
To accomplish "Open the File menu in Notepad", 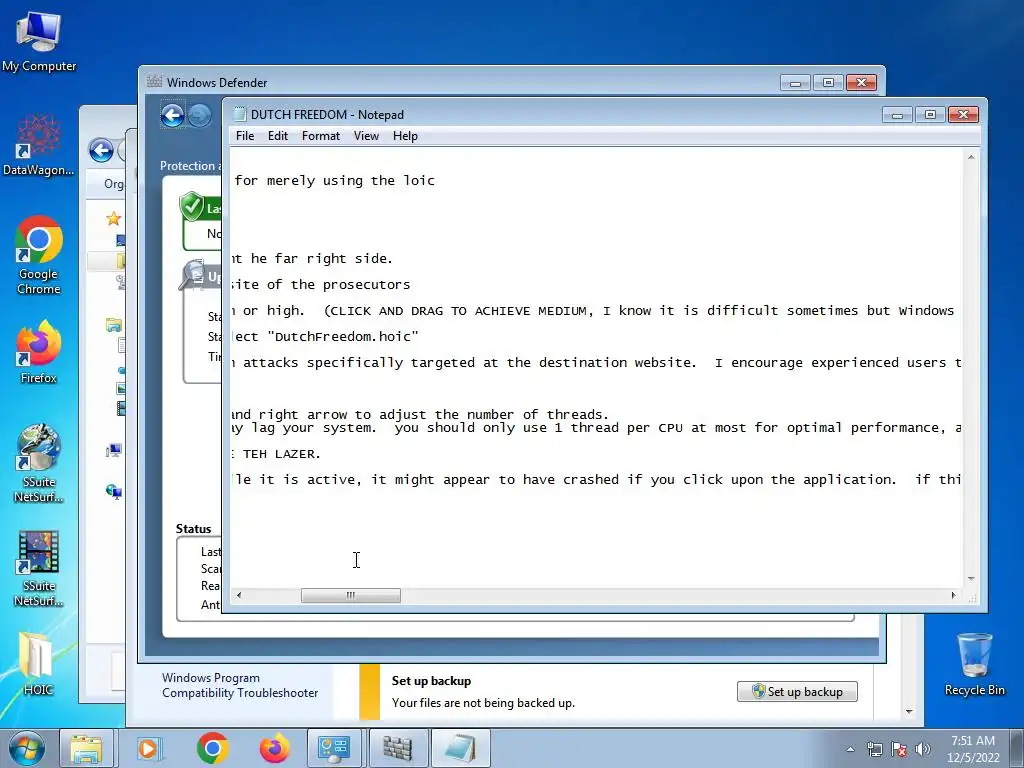I will pyautogui.click(x=245, y=136).
